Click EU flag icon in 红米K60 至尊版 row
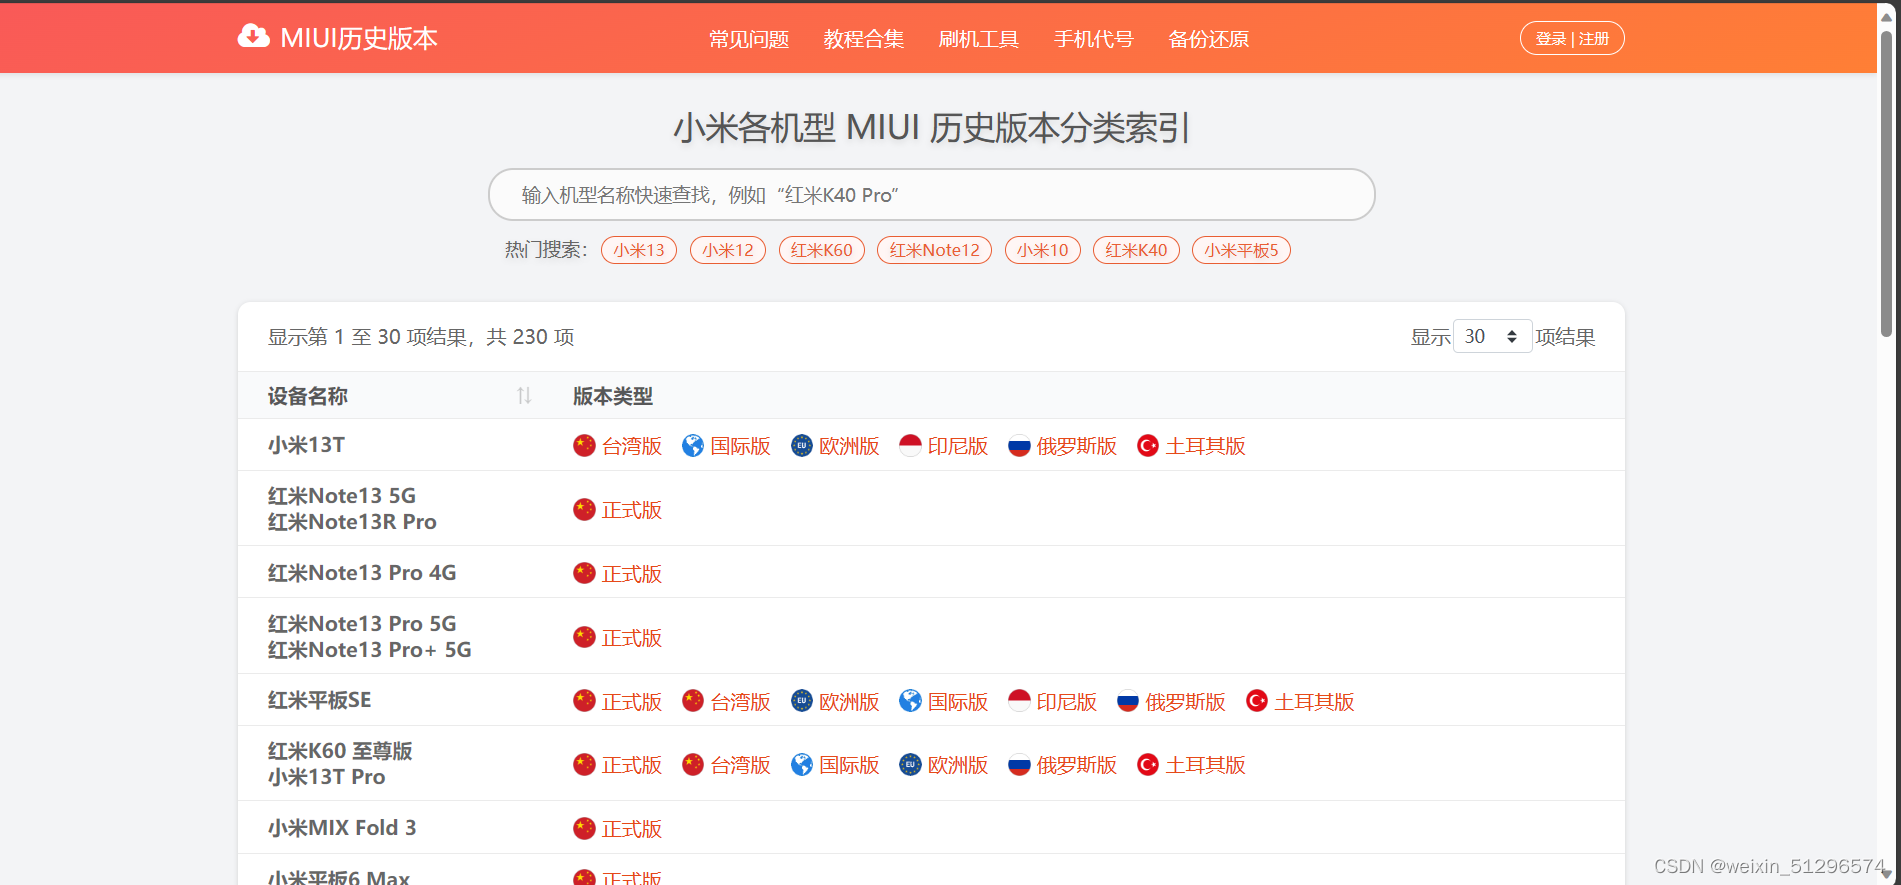1901x885 pixels. pyautogui.click(x=910, y=765)
